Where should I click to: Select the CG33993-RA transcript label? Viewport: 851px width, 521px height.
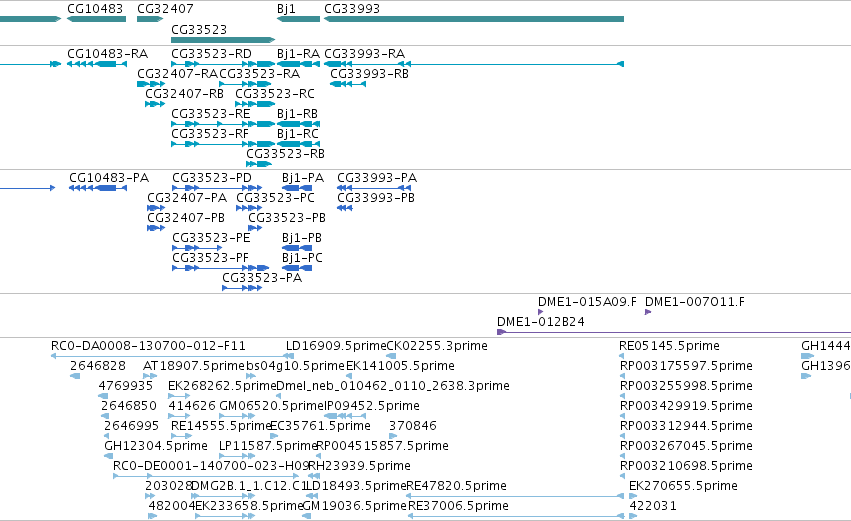[x=365, y=54]
